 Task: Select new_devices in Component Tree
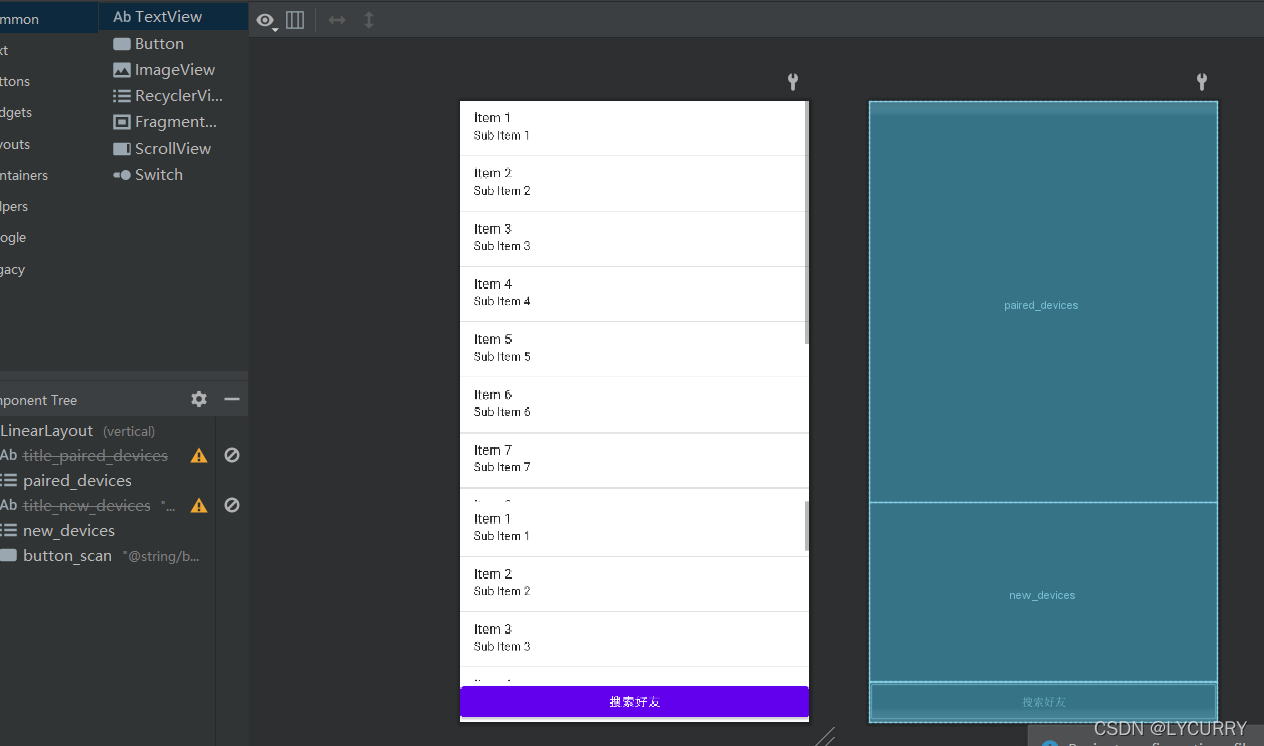pos(69,531)
